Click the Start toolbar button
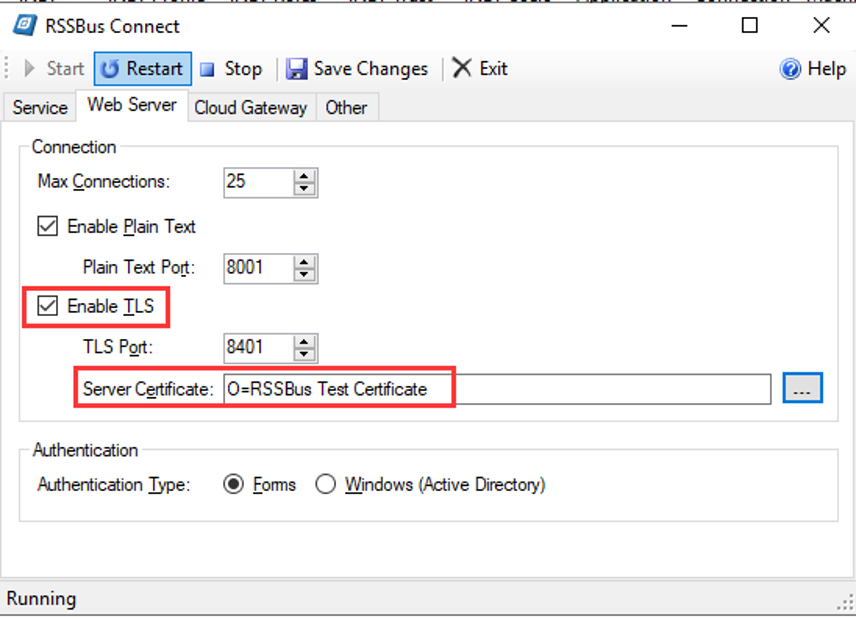The height and width of the screenshot is (619, 856). coord(54,69)
